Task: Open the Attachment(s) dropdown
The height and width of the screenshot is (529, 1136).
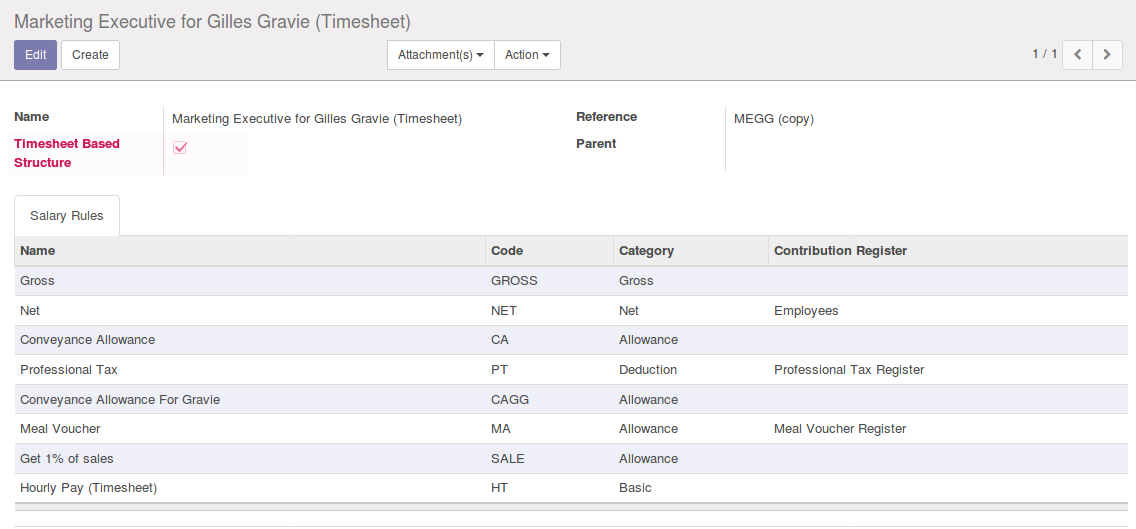Action: pyautogui.click(x=440, y=55)
